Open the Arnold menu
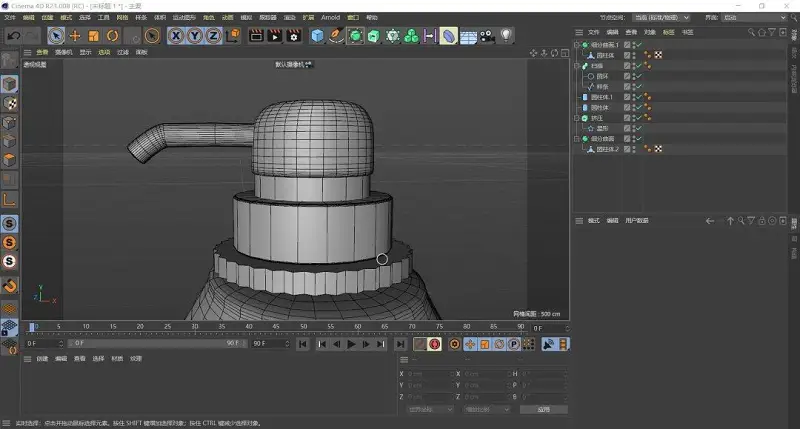This screenshot has height=429, width=800. (x=331, y=17)
